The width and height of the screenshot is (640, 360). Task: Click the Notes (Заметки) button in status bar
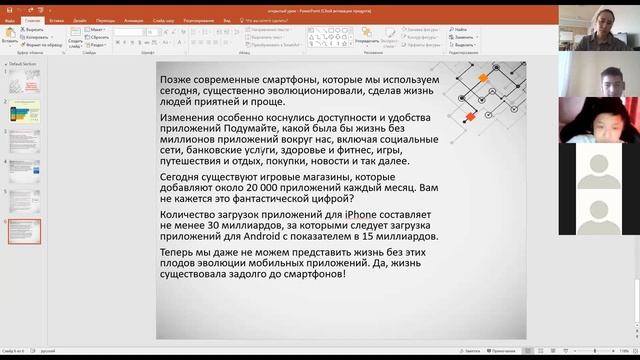(x=470, y=351)
